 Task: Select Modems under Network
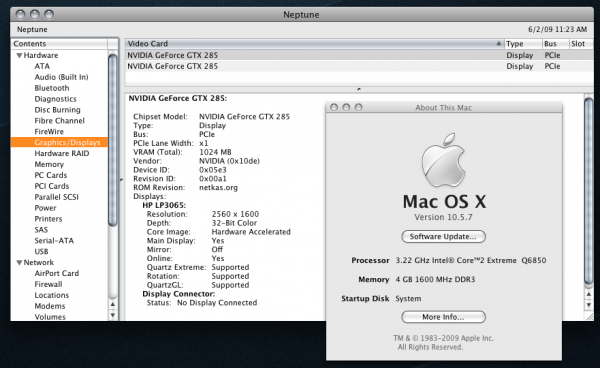[x=50, y=306]
